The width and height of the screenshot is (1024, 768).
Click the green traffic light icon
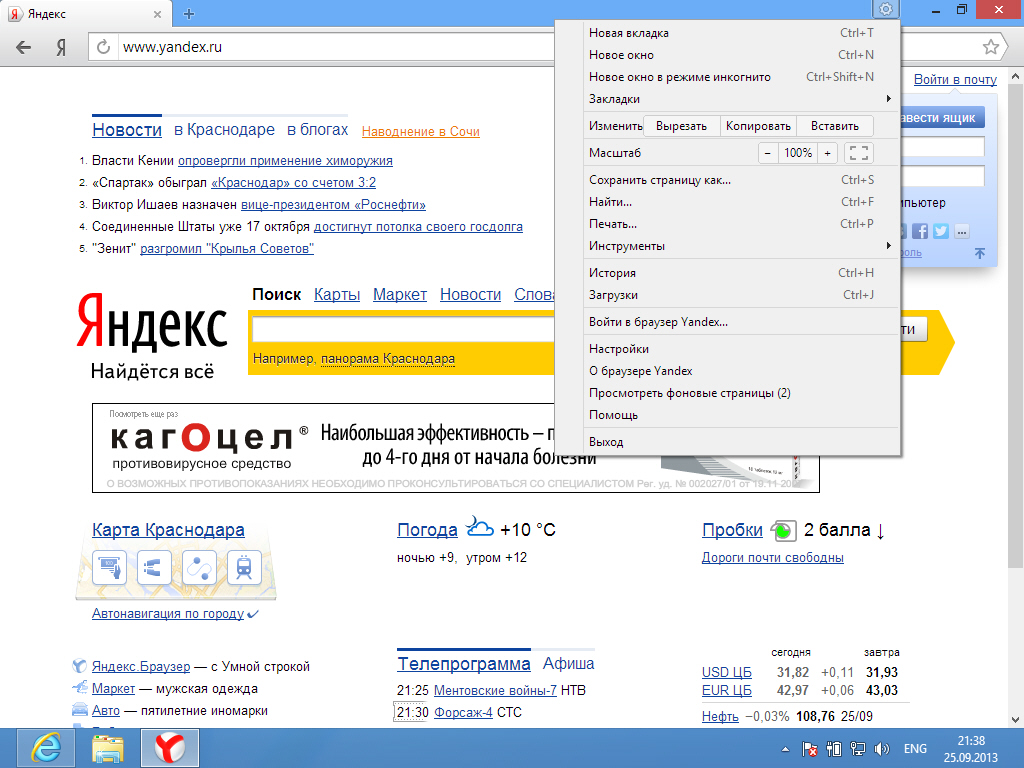pos(783,530)
